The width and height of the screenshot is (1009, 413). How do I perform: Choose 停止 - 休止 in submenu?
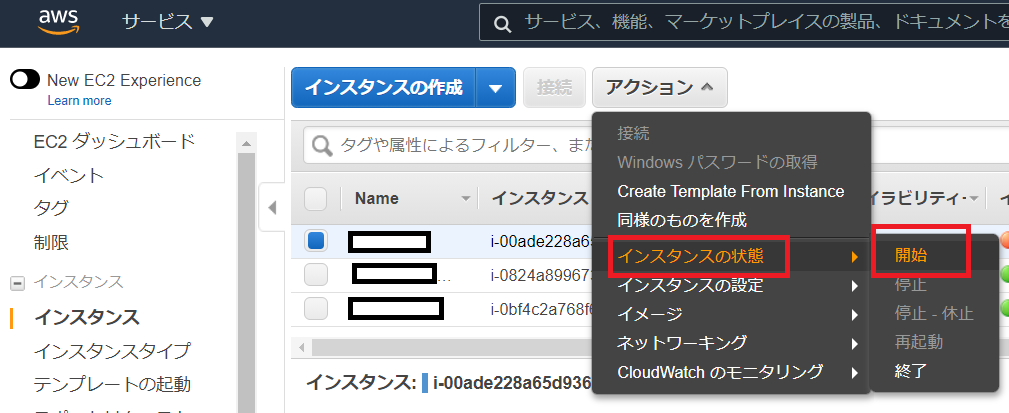(934, 313)
